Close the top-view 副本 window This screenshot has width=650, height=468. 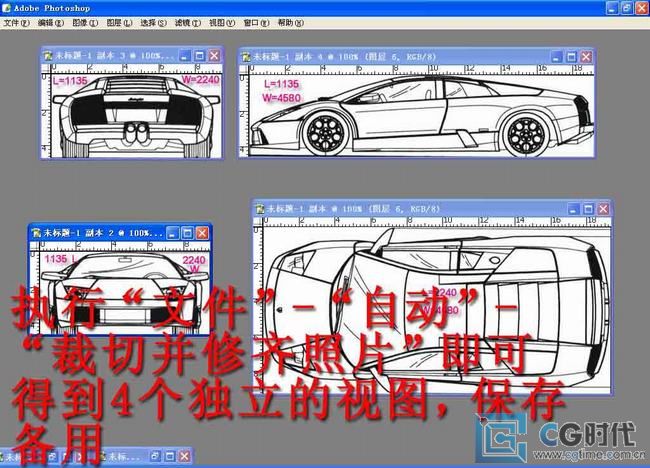(604, 209)
